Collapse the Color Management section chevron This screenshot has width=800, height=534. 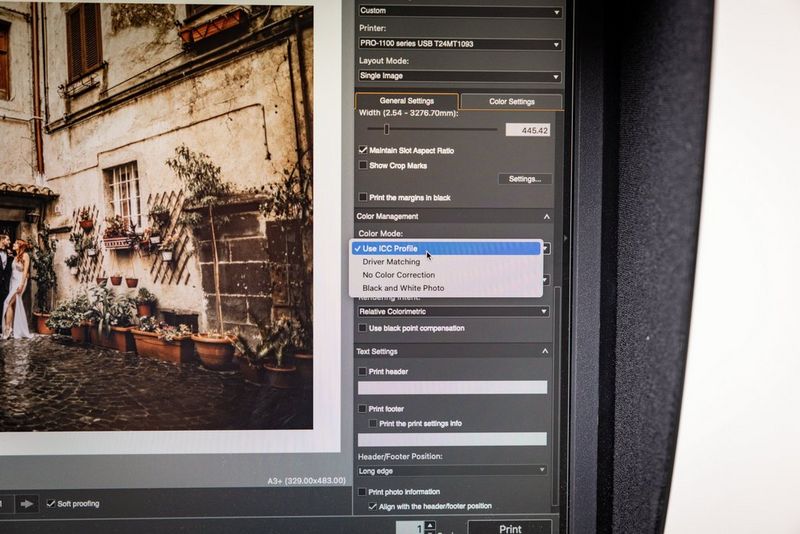click(x=547, y=216)
